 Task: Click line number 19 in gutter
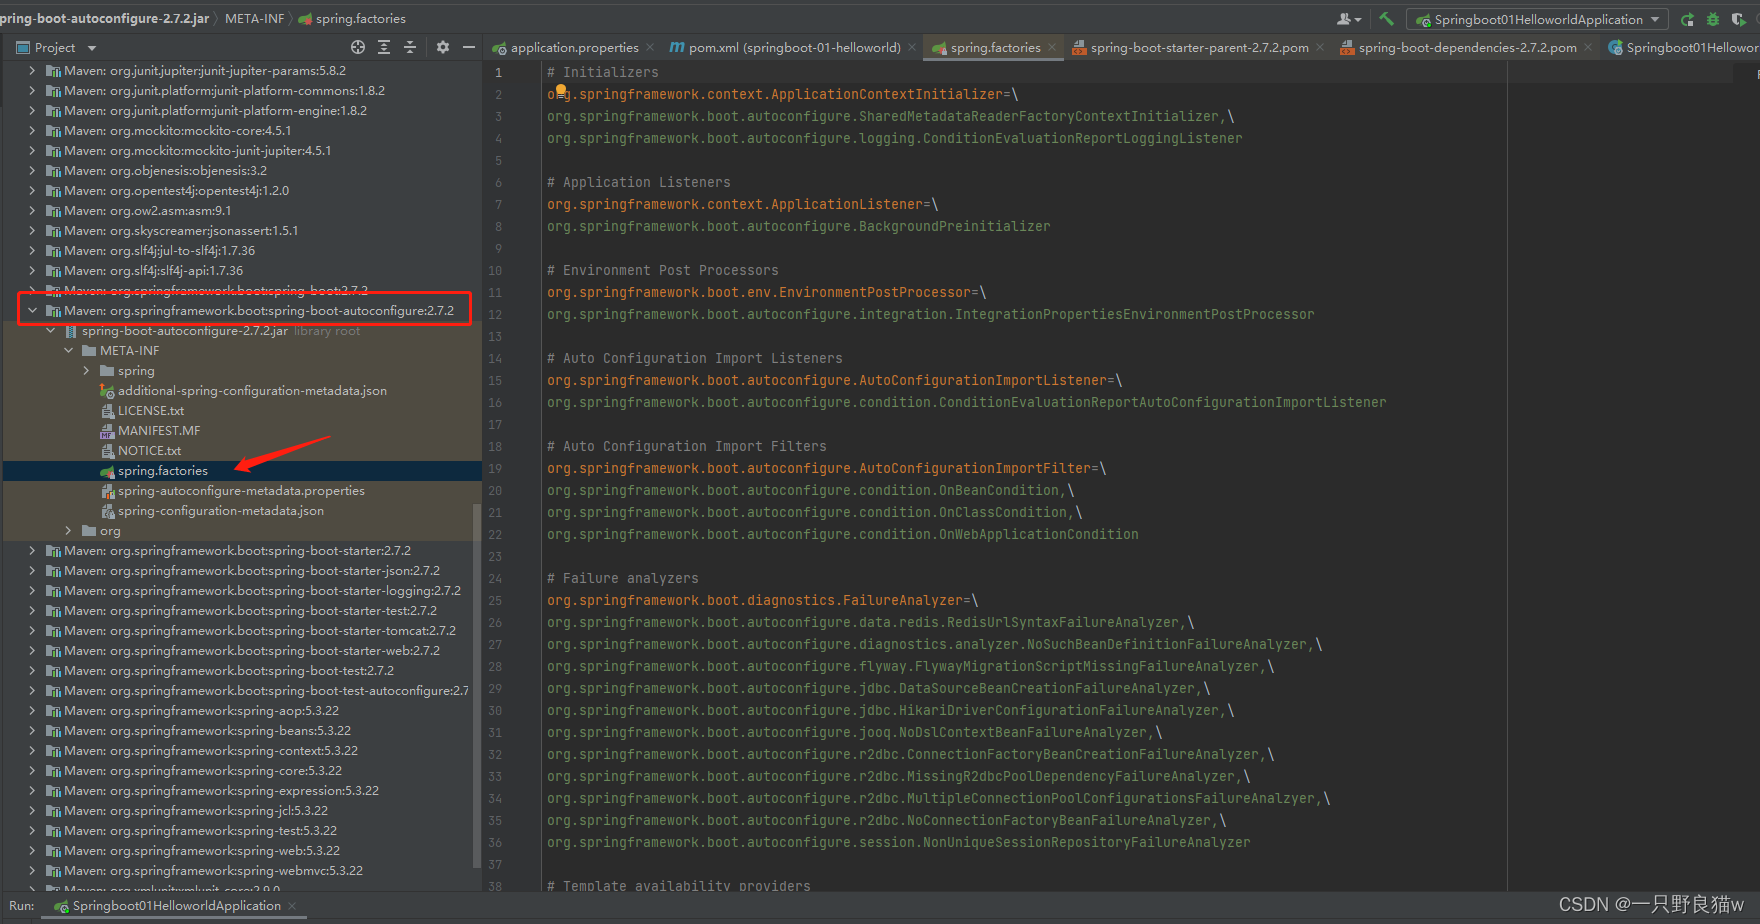pyautogui.click(x=495, y=469)
